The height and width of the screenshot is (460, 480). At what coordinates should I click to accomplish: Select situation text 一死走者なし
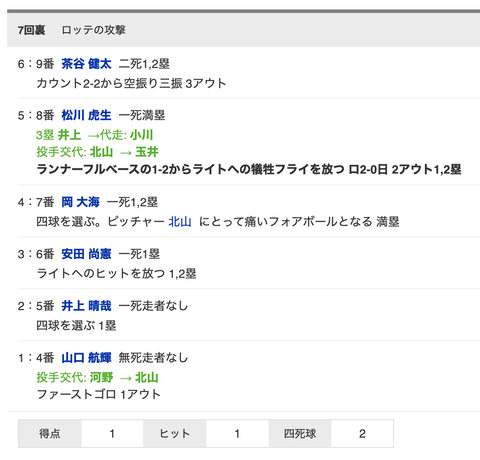pyautogui.click(x=153, y=306)
